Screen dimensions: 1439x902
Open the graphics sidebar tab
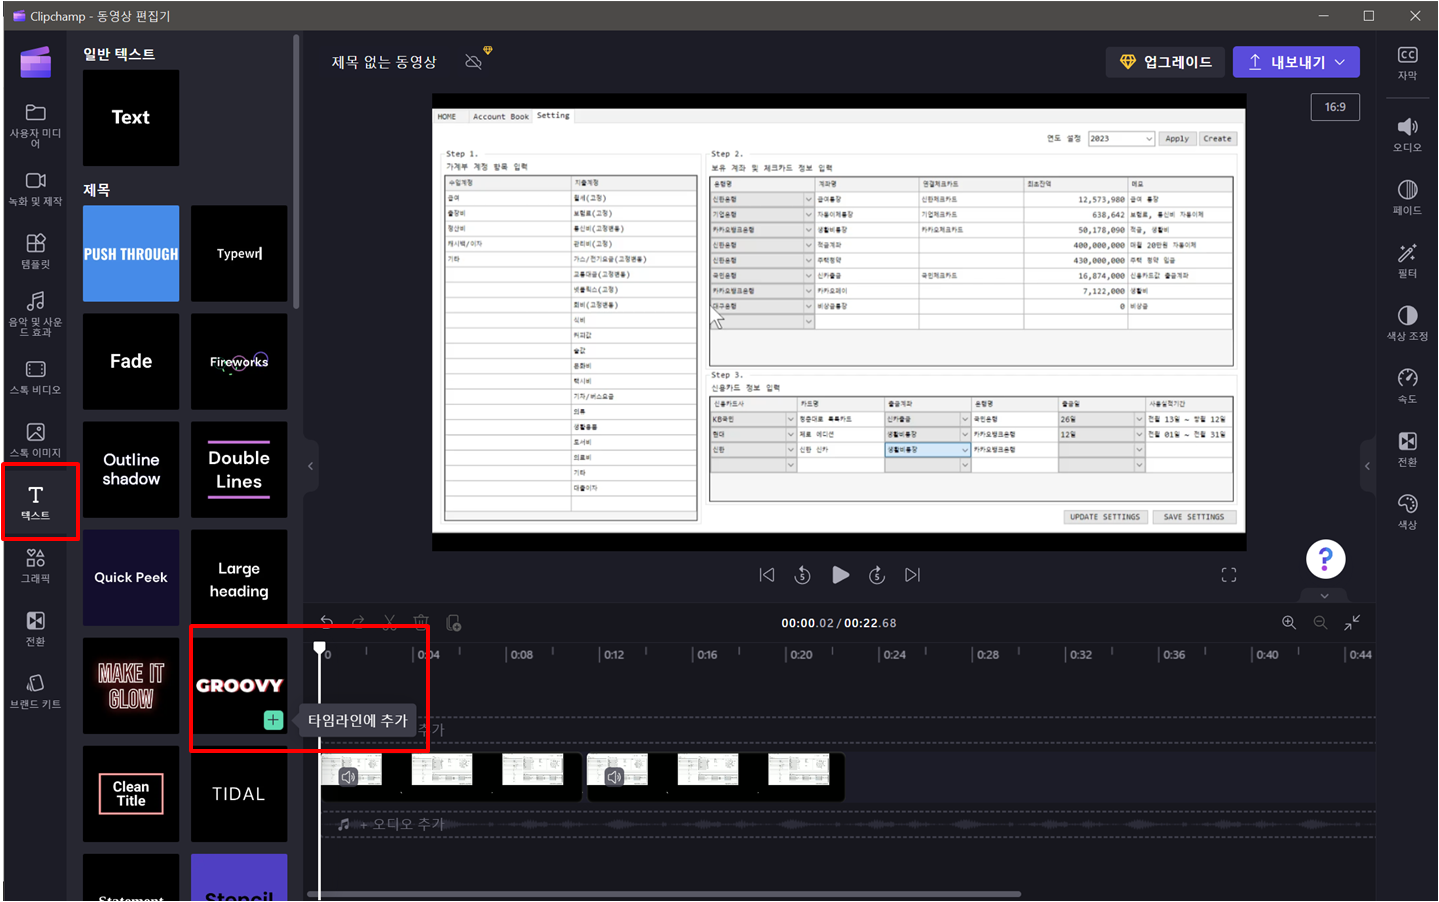[35, 565]
